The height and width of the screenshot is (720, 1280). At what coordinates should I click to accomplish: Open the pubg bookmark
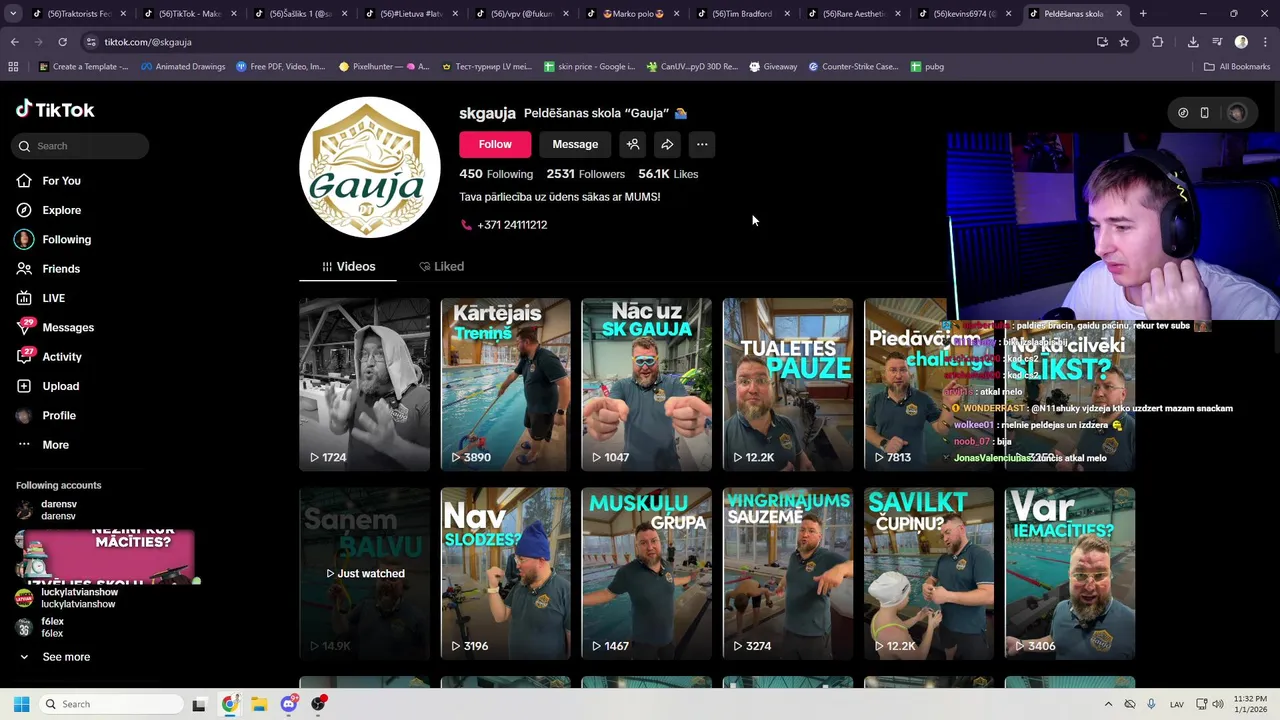click(927, 67)
